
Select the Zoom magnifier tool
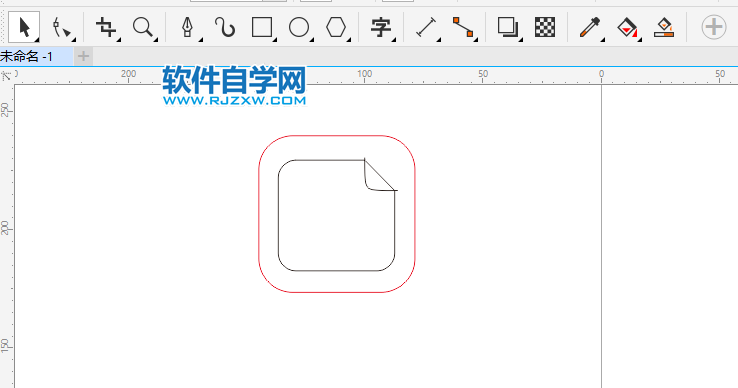click(x=143, y=27)
